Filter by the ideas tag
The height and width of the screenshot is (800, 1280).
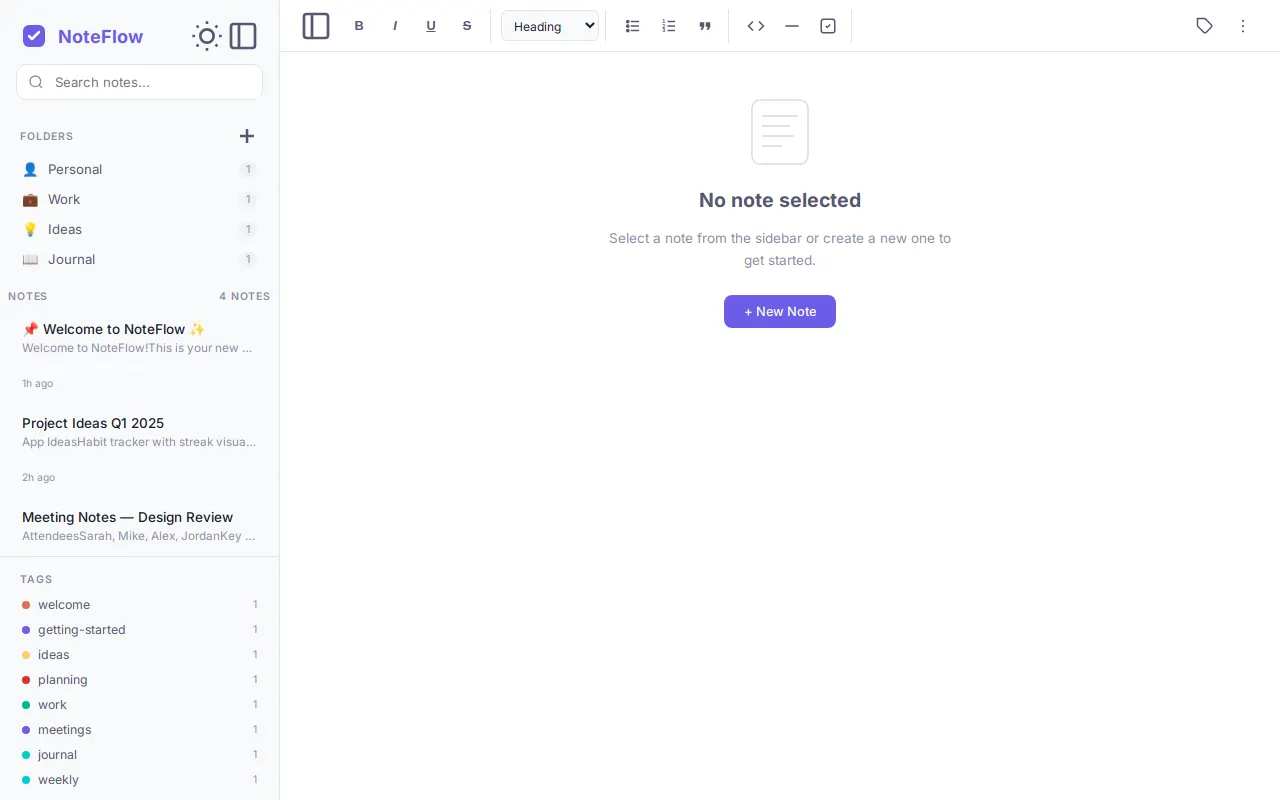(140, 655)
